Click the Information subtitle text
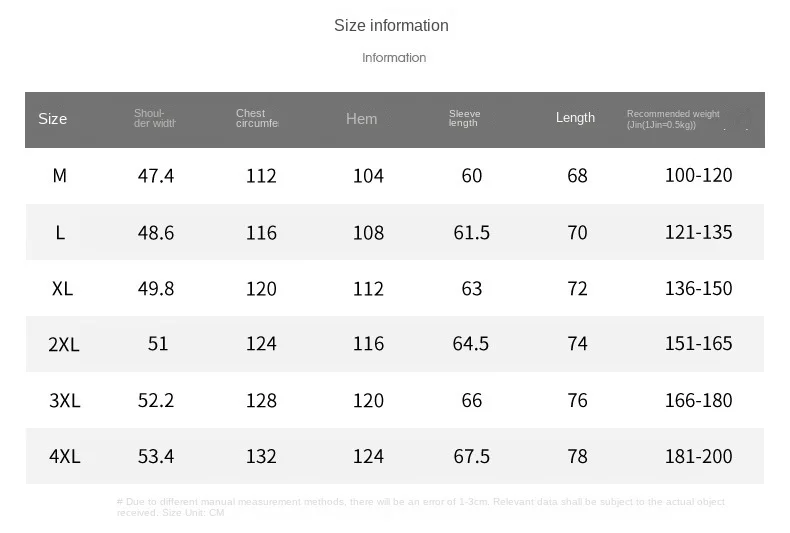This screenshot has width=790, height=533. point(394,58)
